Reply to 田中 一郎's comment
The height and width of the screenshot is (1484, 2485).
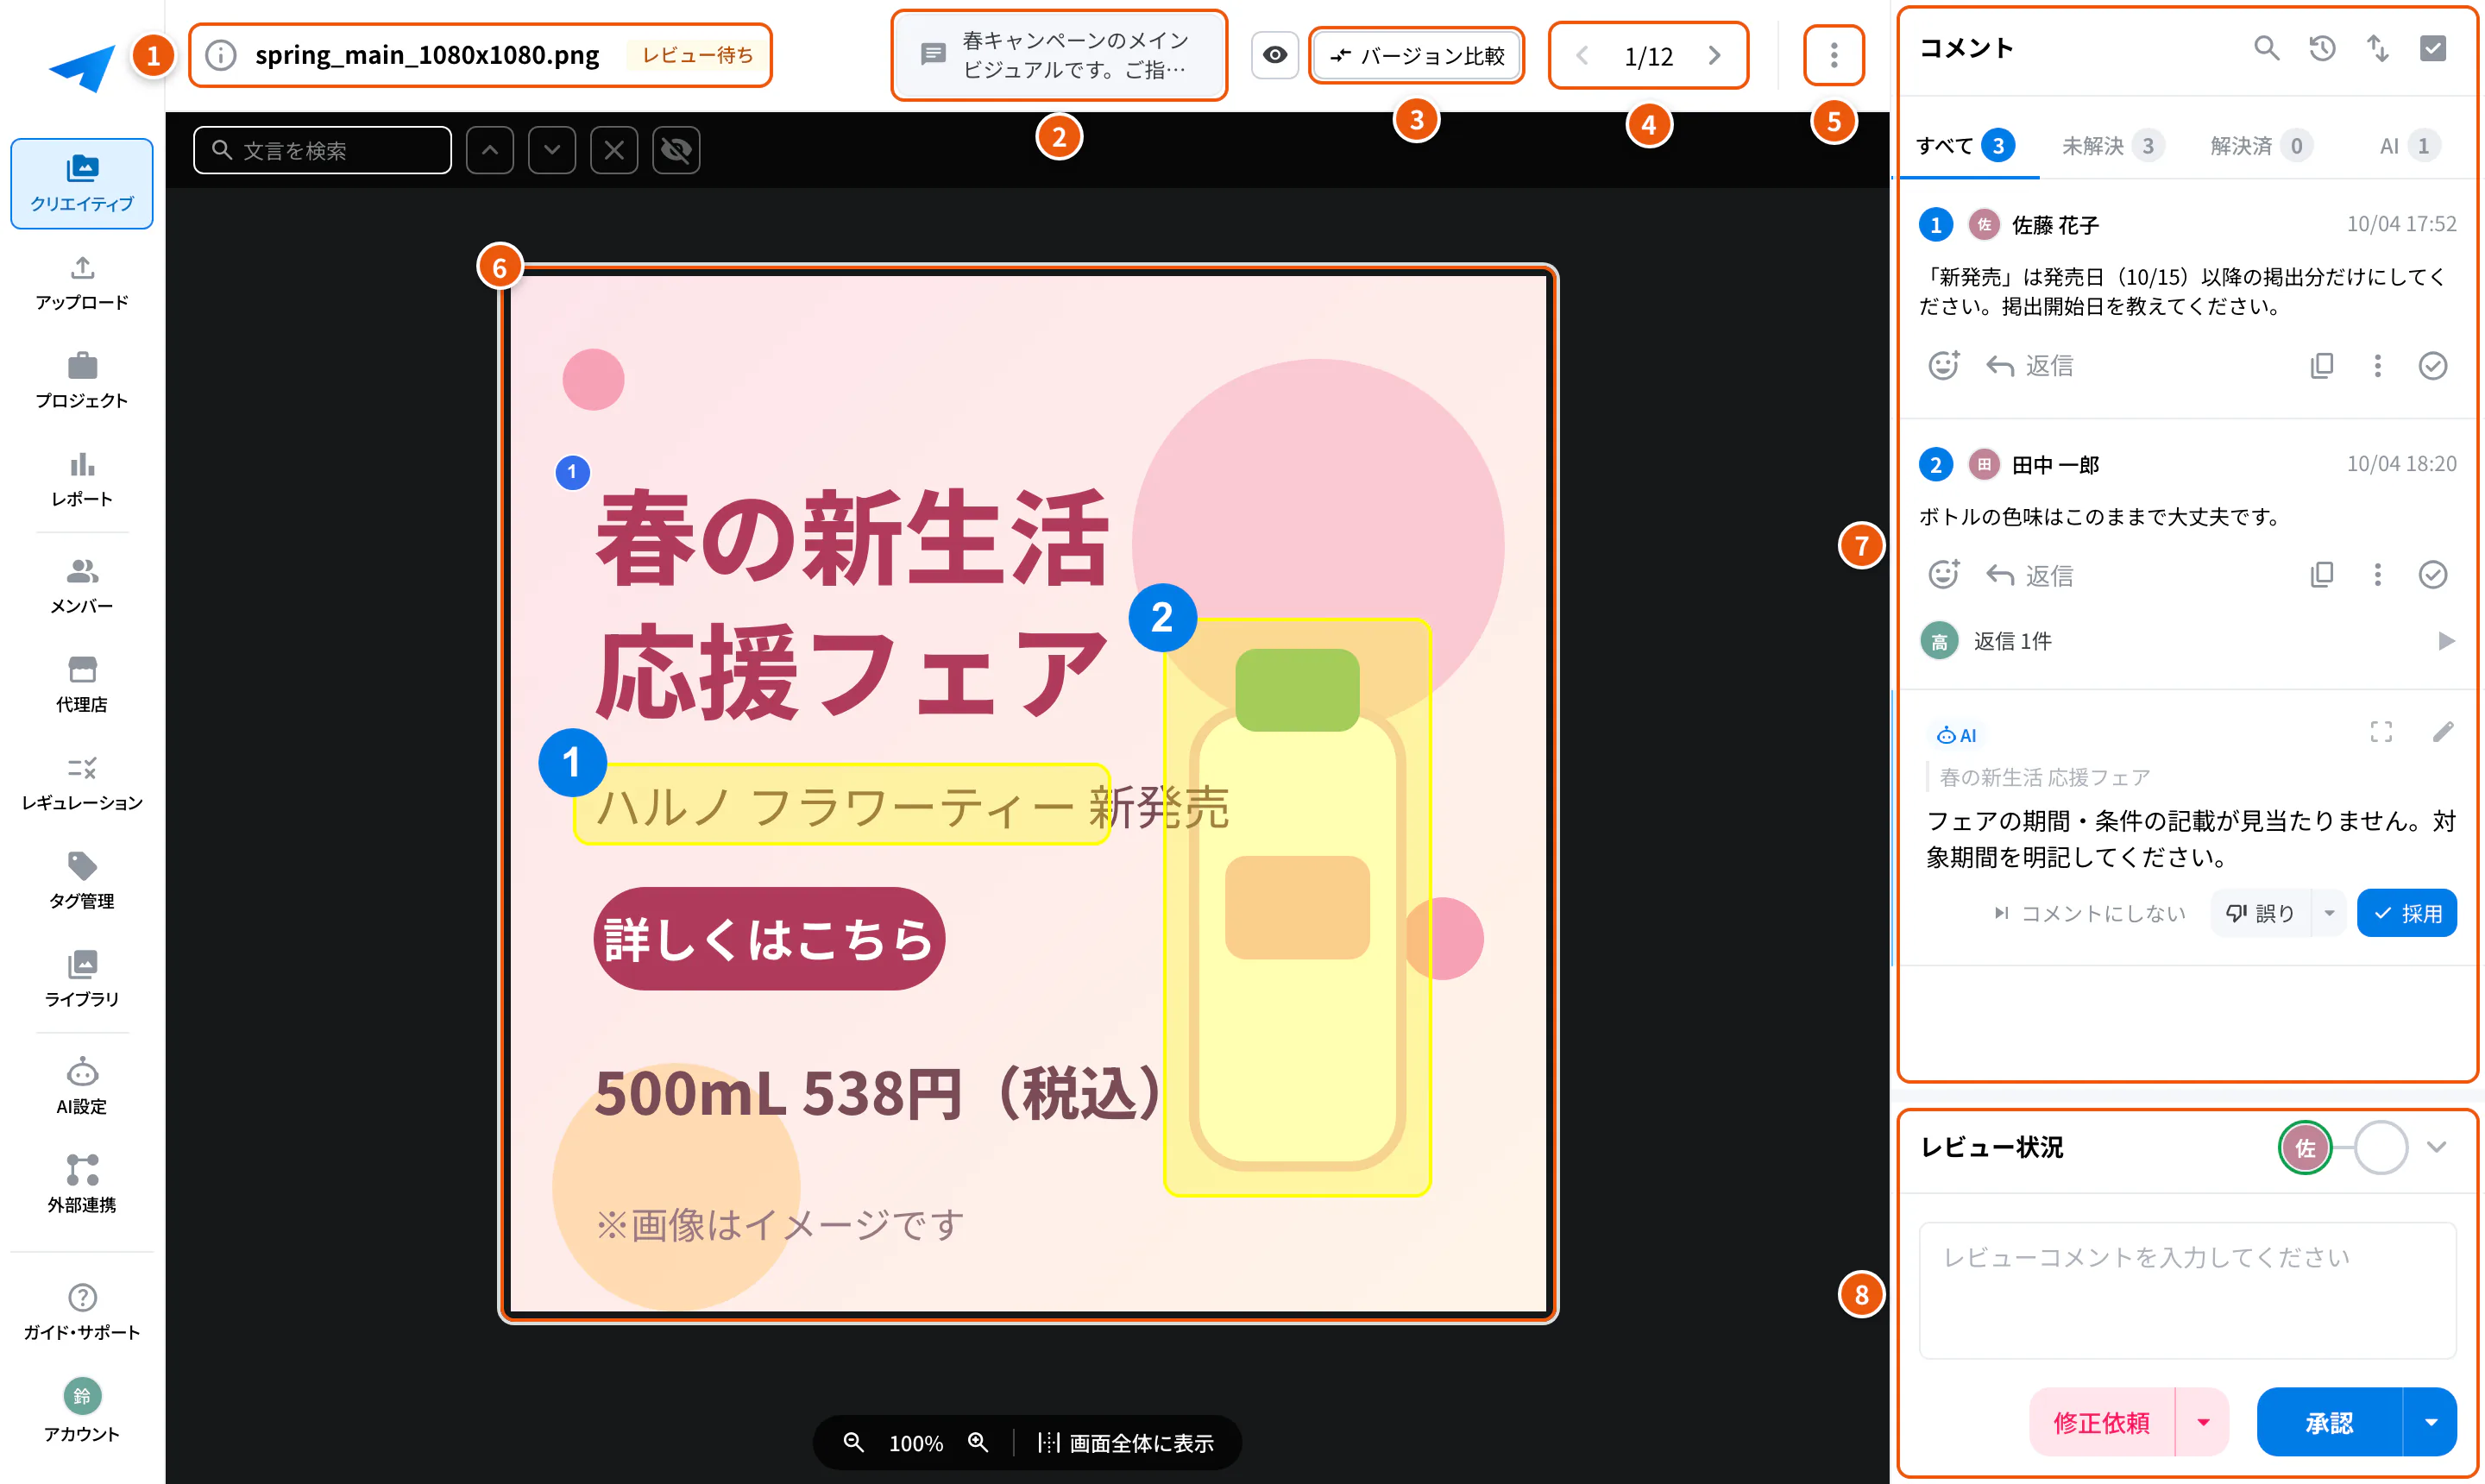click(x=2029, y=575)
